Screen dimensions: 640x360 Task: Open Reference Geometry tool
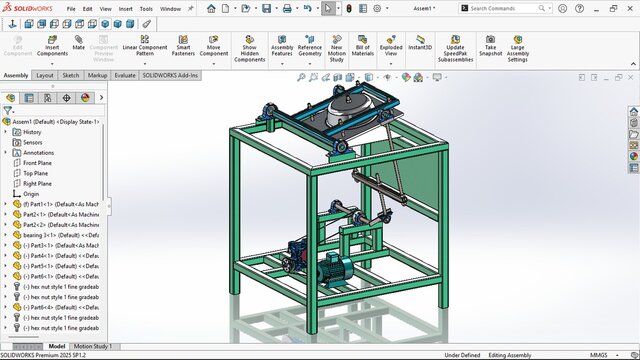(x=310, y=46)
